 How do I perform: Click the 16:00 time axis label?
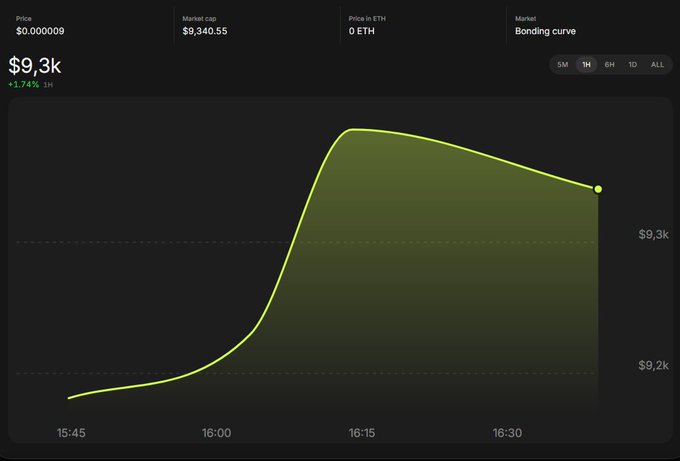point(216,433)
